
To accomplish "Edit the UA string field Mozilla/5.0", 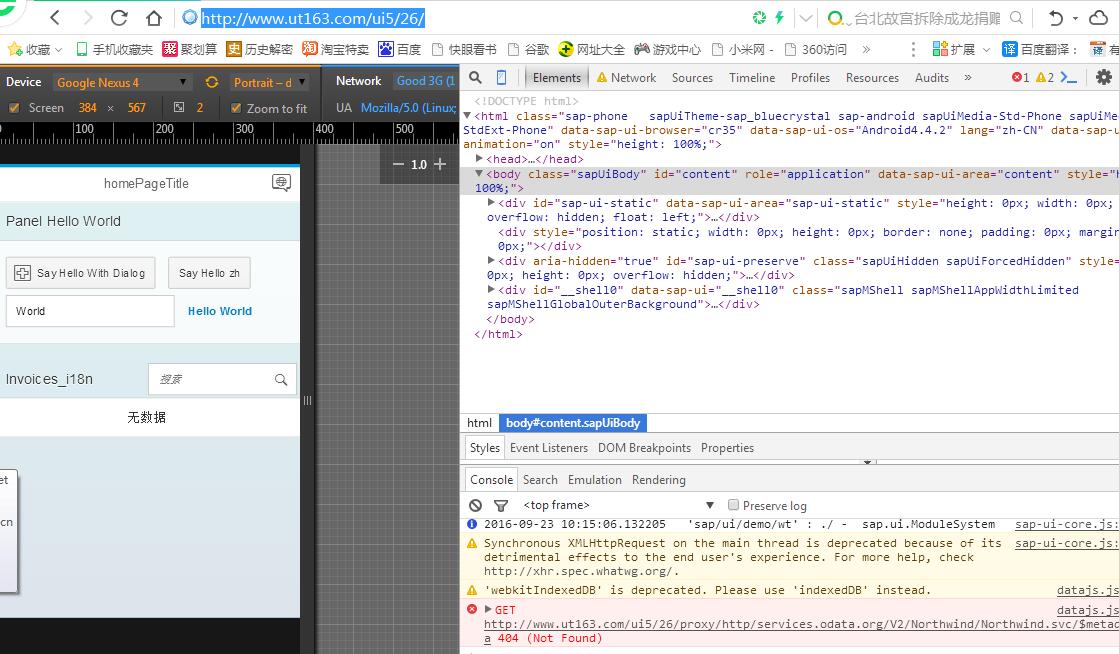I will click(408, 108).
